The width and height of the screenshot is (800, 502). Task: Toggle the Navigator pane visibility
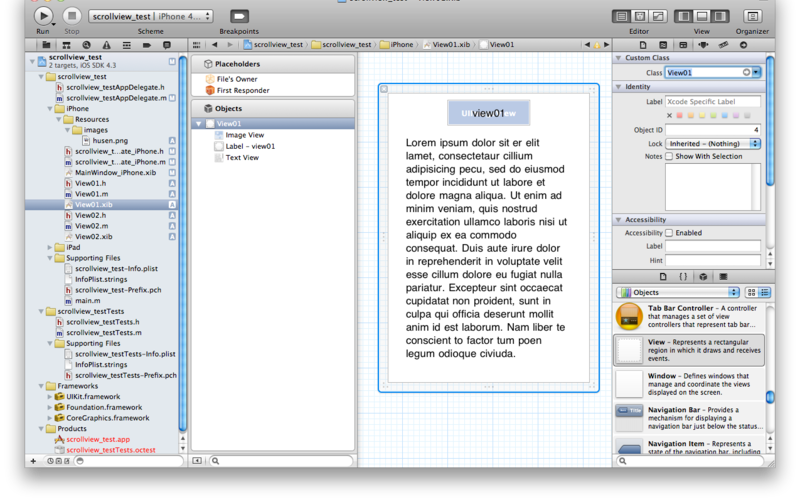tap(684, 16)
